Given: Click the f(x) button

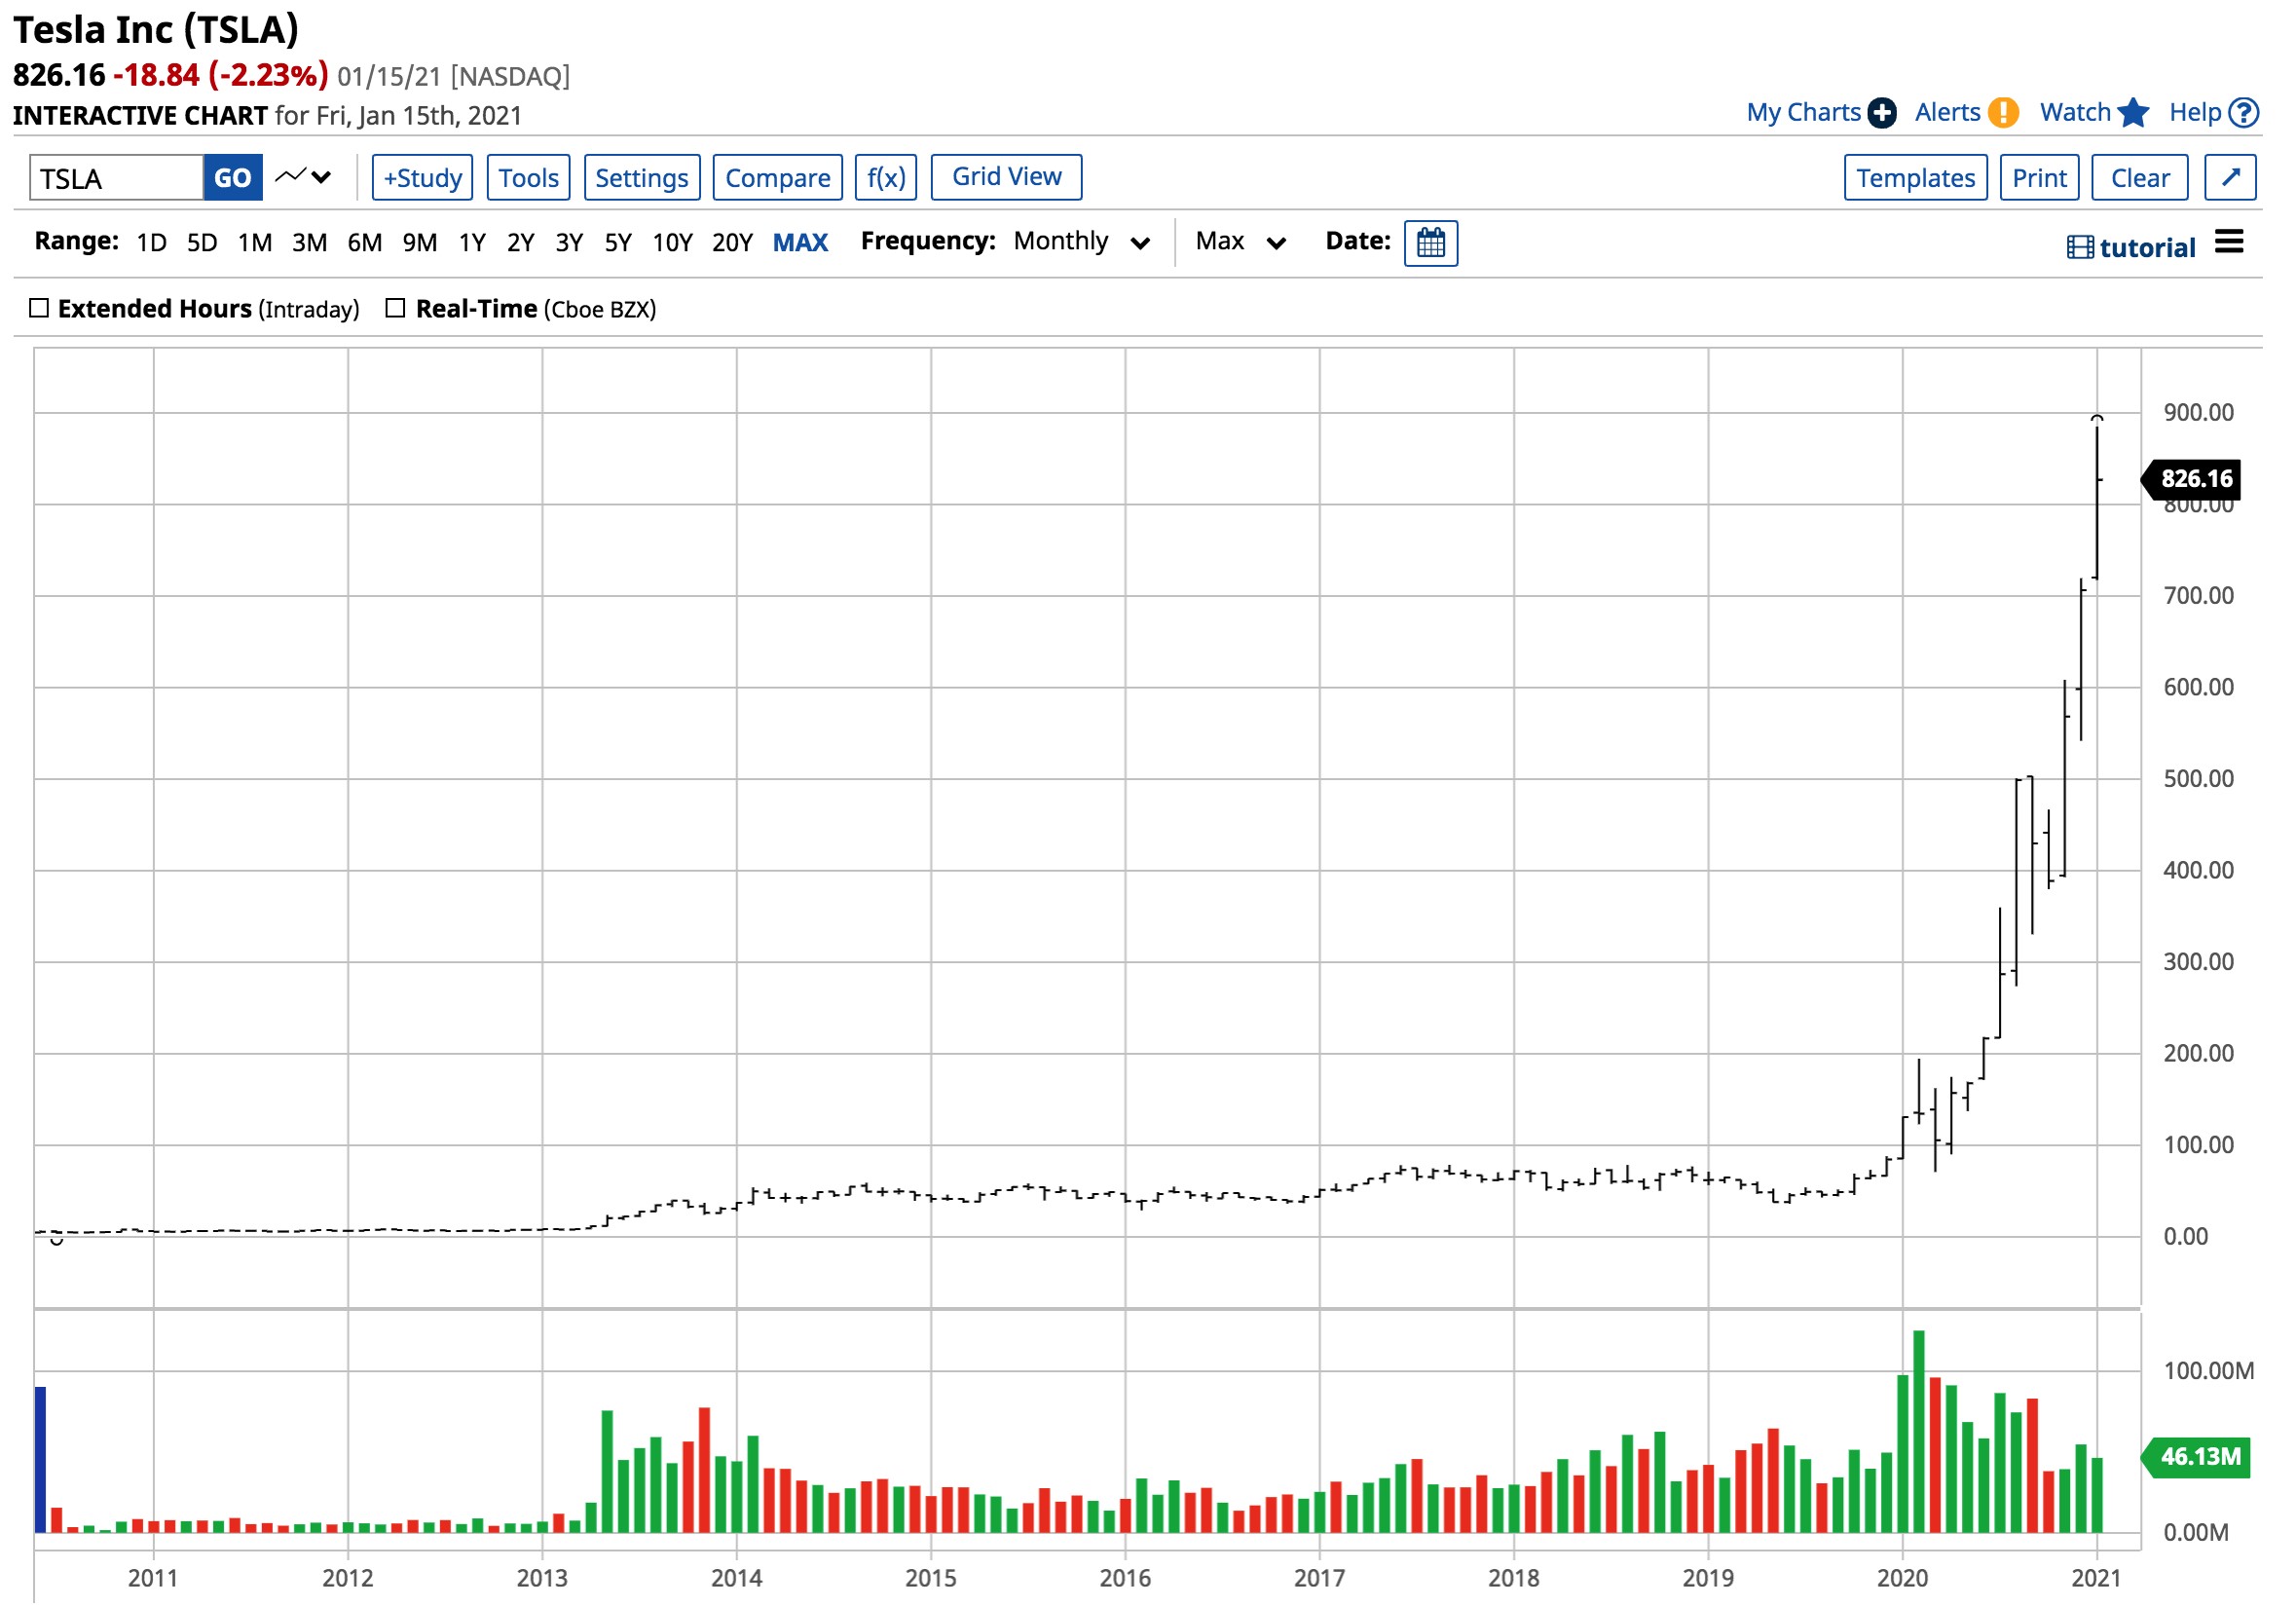Looking at the screenshot, I should [x=885, y=177].
